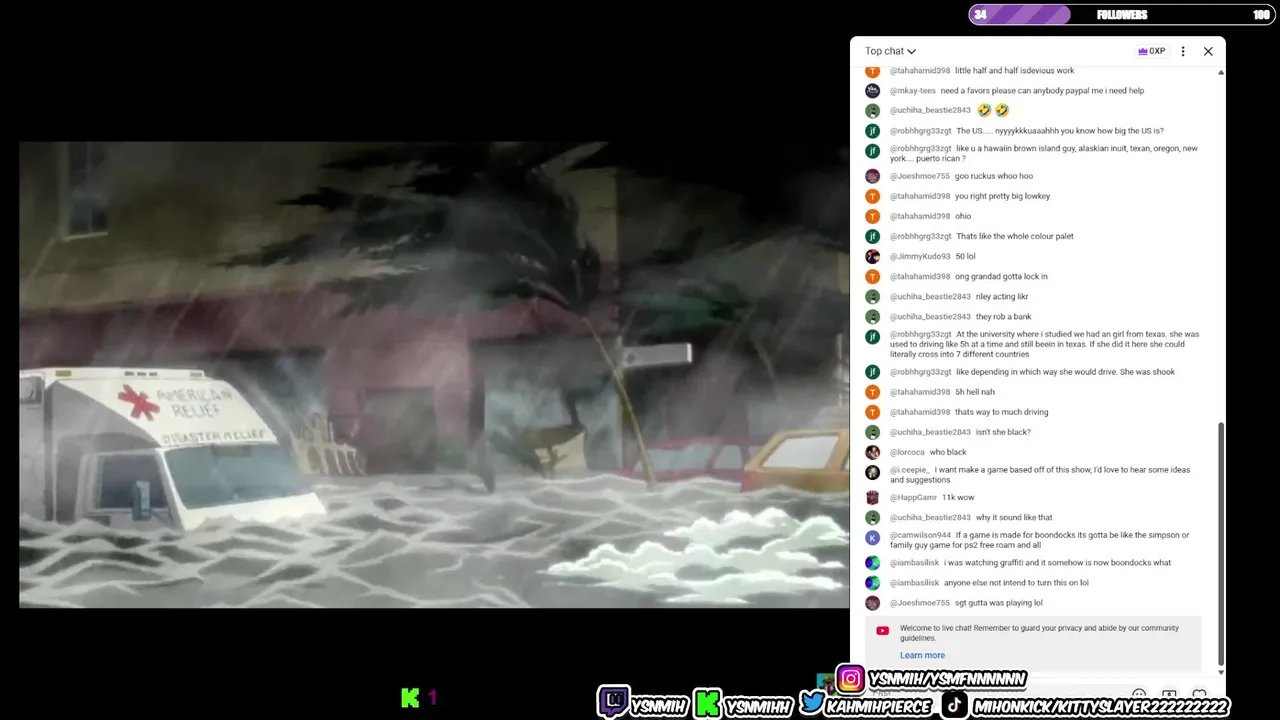Click the Learn more link in chat
This screenshot has width=1280, height=720.
pyautogui.click(x=922, y=655)
